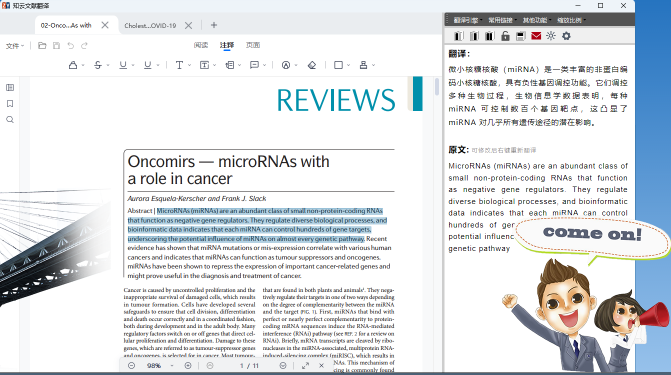
Task: Add a new tab with plus button
Action: 214,25
